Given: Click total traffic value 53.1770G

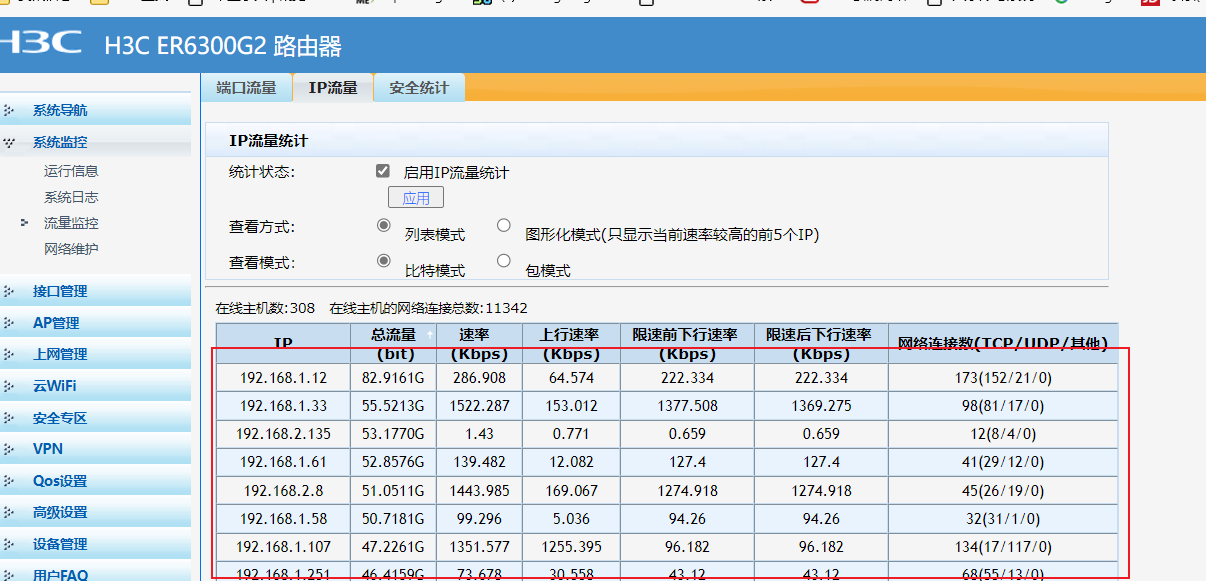Looking at the screenshot, I should (393, 434).
